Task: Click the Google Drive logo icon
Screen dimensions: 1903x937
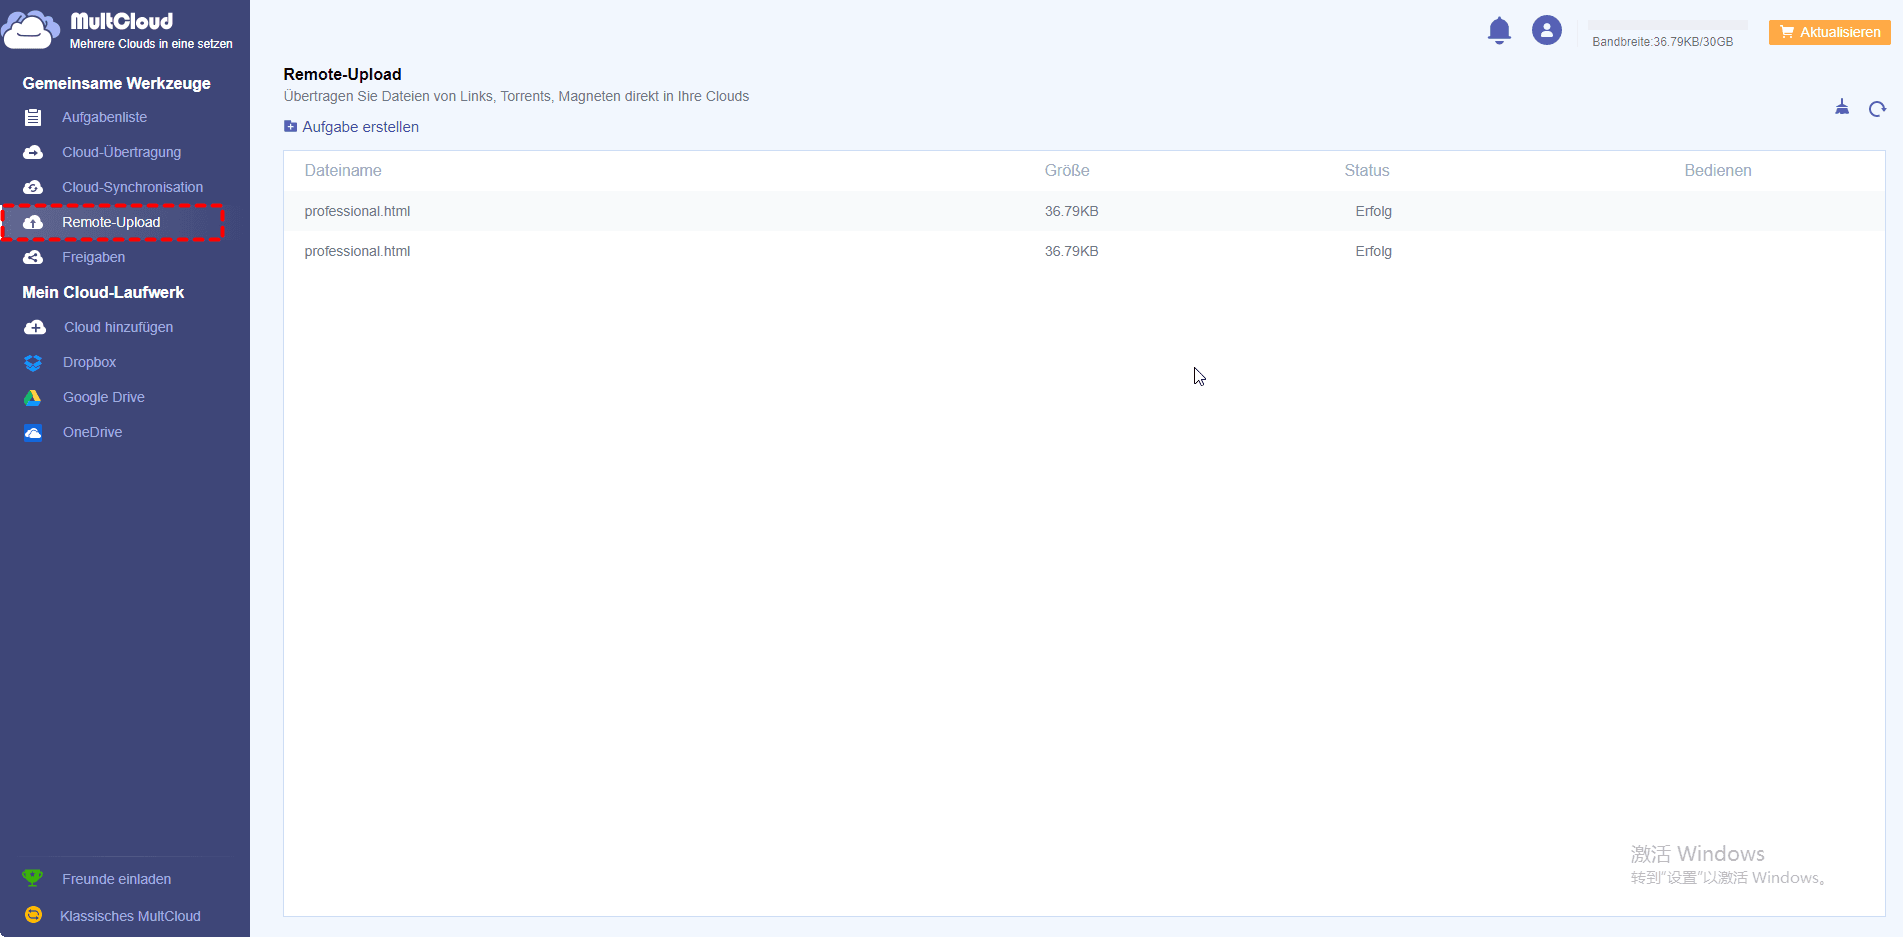Action: point(33,398)
